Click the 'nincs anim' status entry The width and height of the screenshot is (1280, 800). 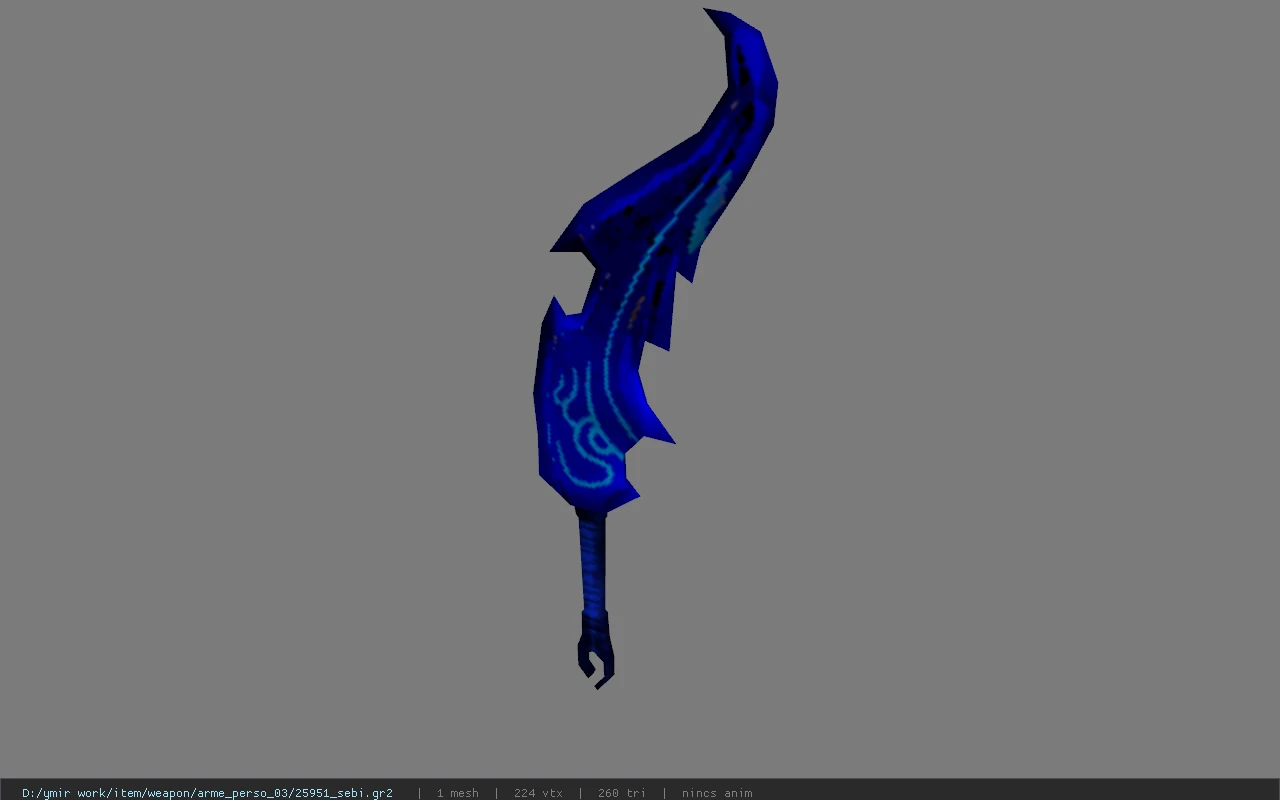[x=717, y=793]
